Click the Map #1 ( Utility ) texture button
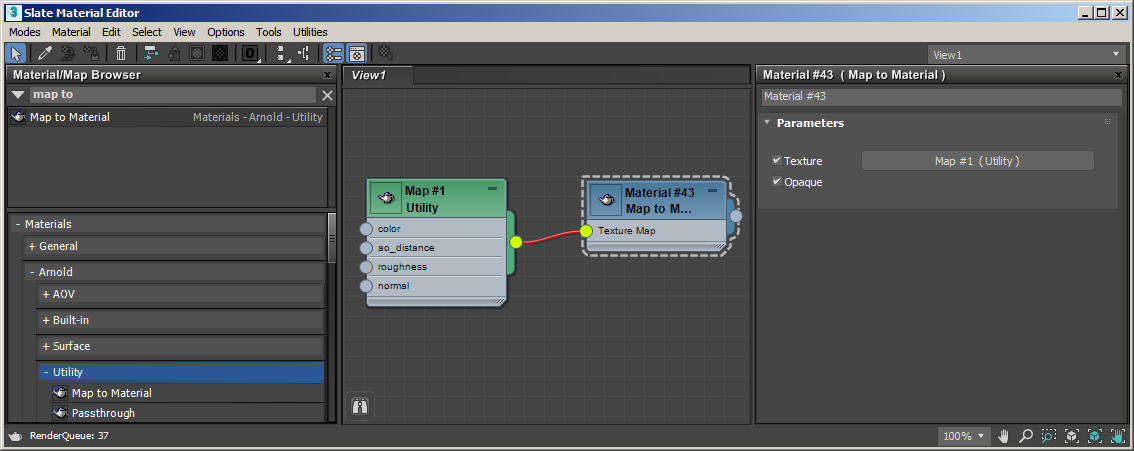Viewport: 1134px width, 451px height. tap(977, 161)
